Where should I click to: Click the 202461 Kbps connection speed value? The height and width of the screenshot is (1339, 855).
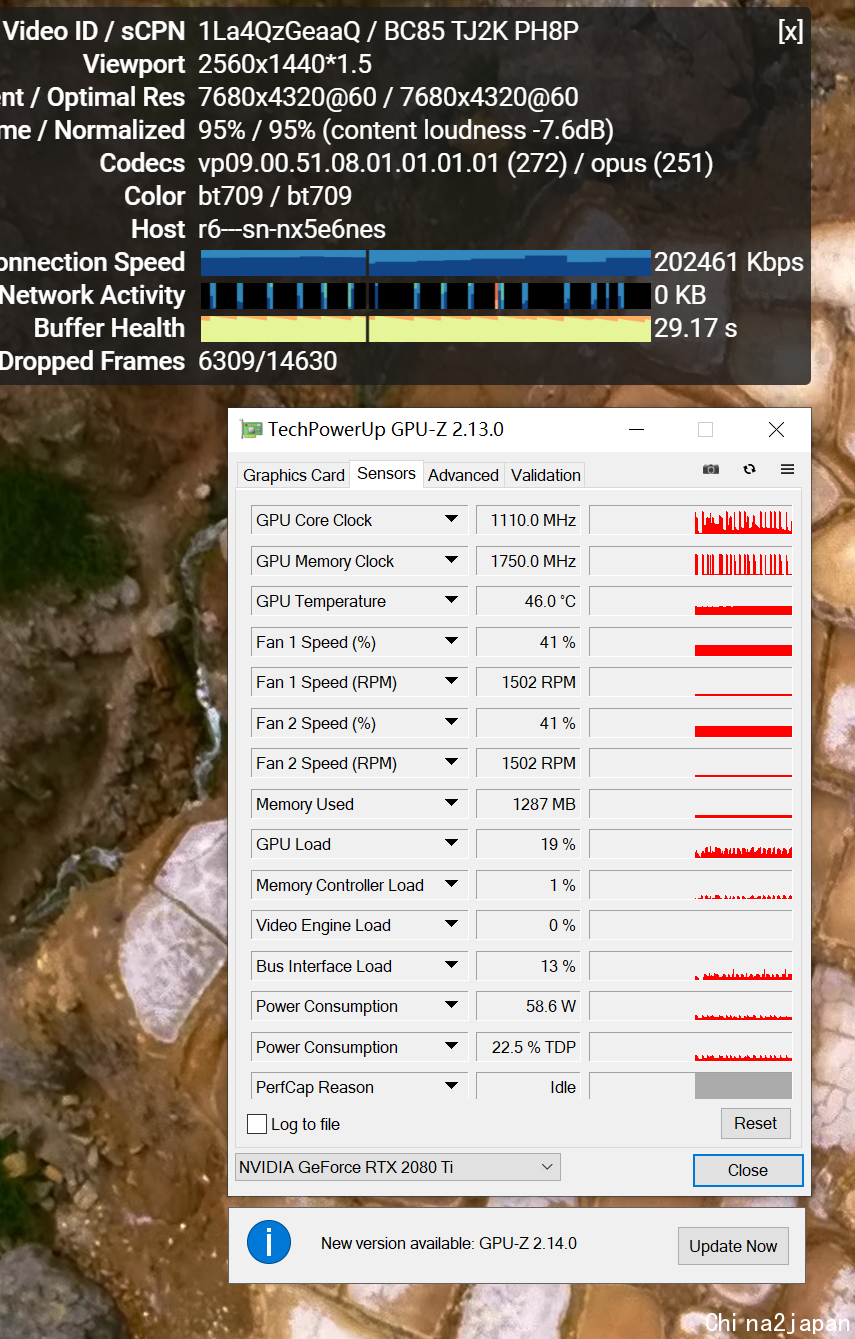[729, 262]
